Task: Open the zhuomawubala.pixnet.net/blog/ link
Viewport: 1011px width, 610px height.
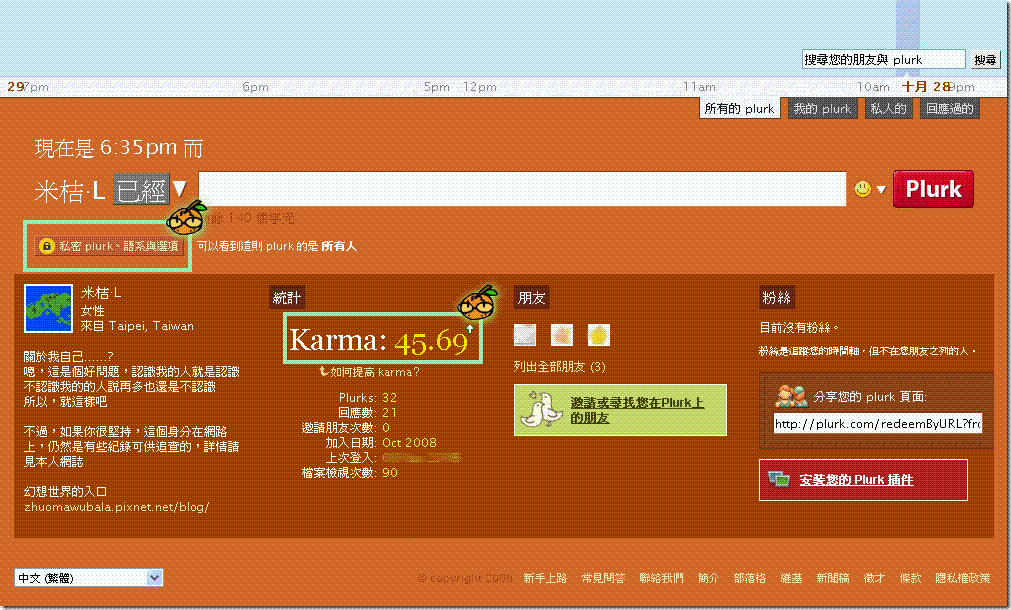Action: pyautogui.click(x=116, y=507)
